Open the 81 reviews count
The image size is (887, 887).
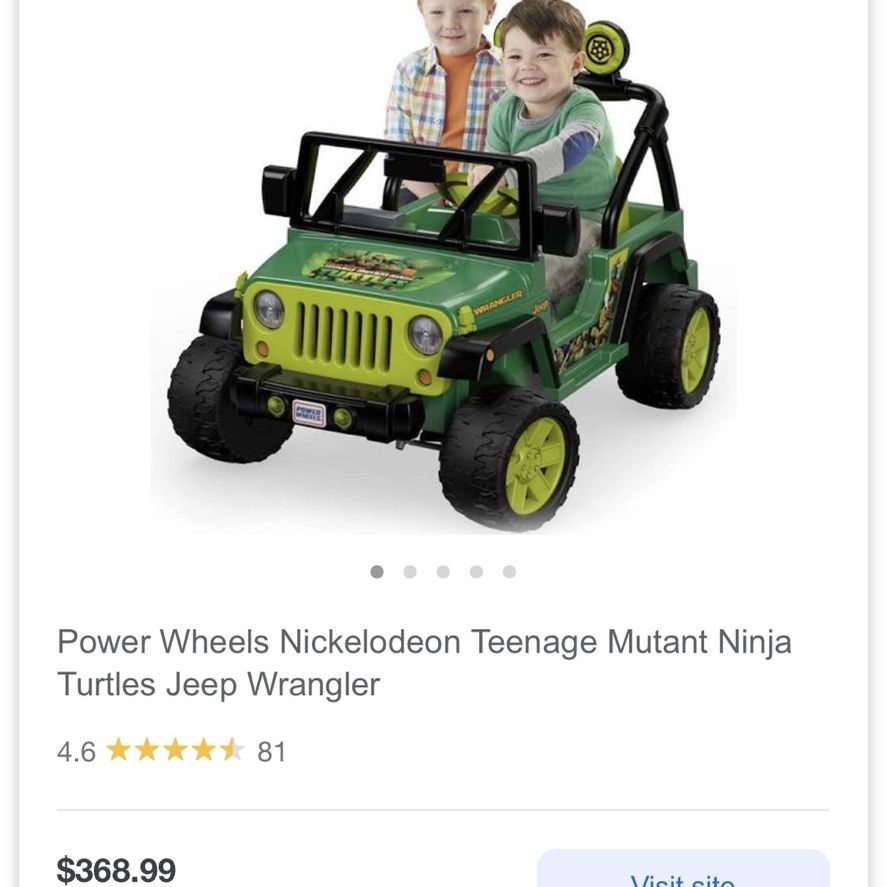272,752
